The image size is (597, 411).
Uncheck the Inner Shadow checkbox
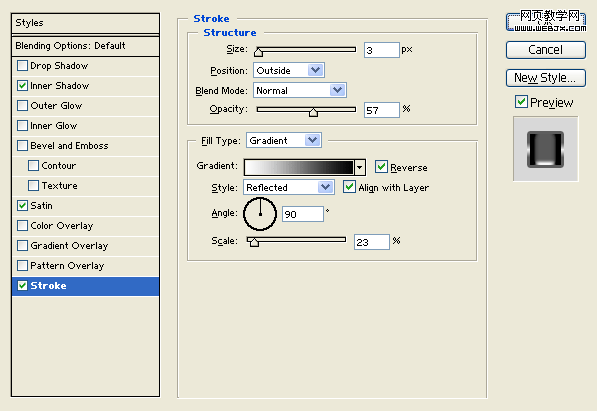(x=22, y=85)
